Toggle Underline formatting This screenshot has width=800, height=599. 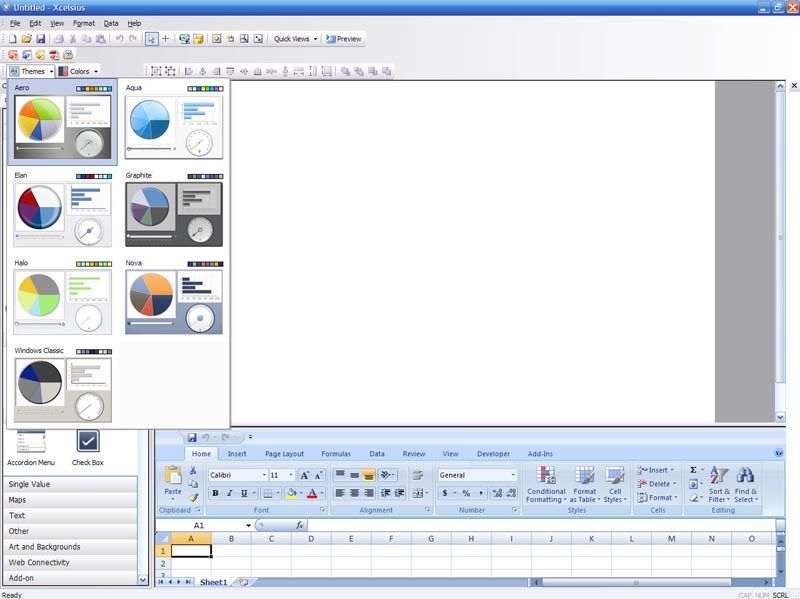pyautogui.click(x=244, y=493)
